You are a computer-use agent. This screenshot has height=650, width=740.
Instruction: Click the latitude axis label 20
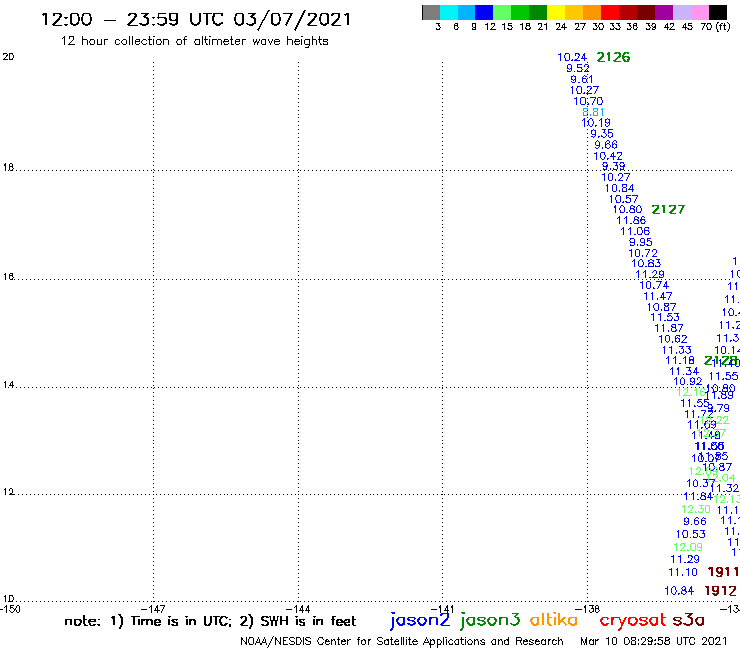point(8,57)
